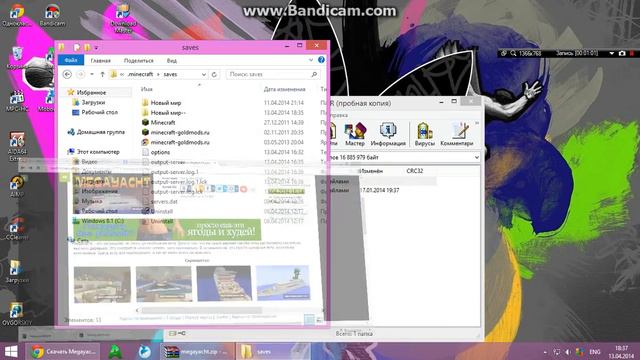Click the CRC32 column header in WinRAR

coord(414,171)
